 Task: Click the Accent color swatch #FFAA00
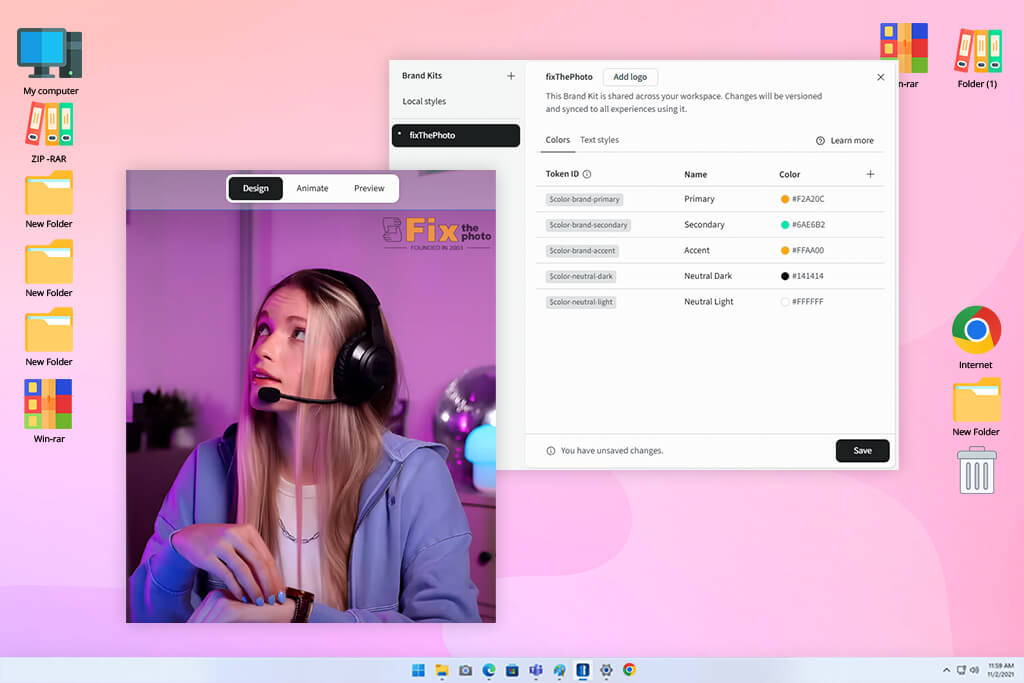coord(785,250)
